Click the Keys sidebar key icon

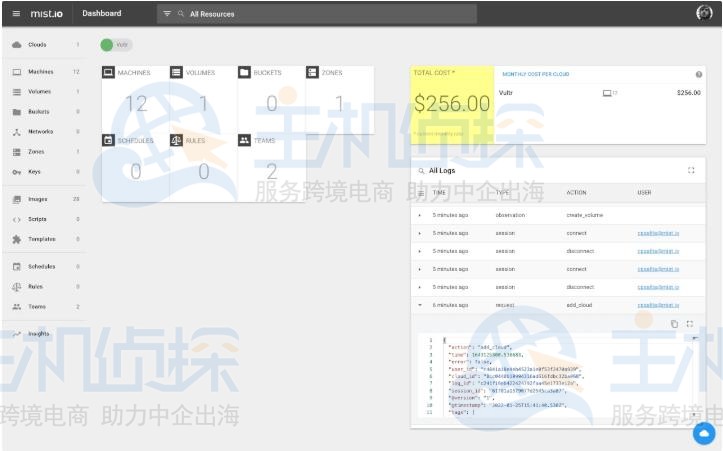(x=17, y=172)
